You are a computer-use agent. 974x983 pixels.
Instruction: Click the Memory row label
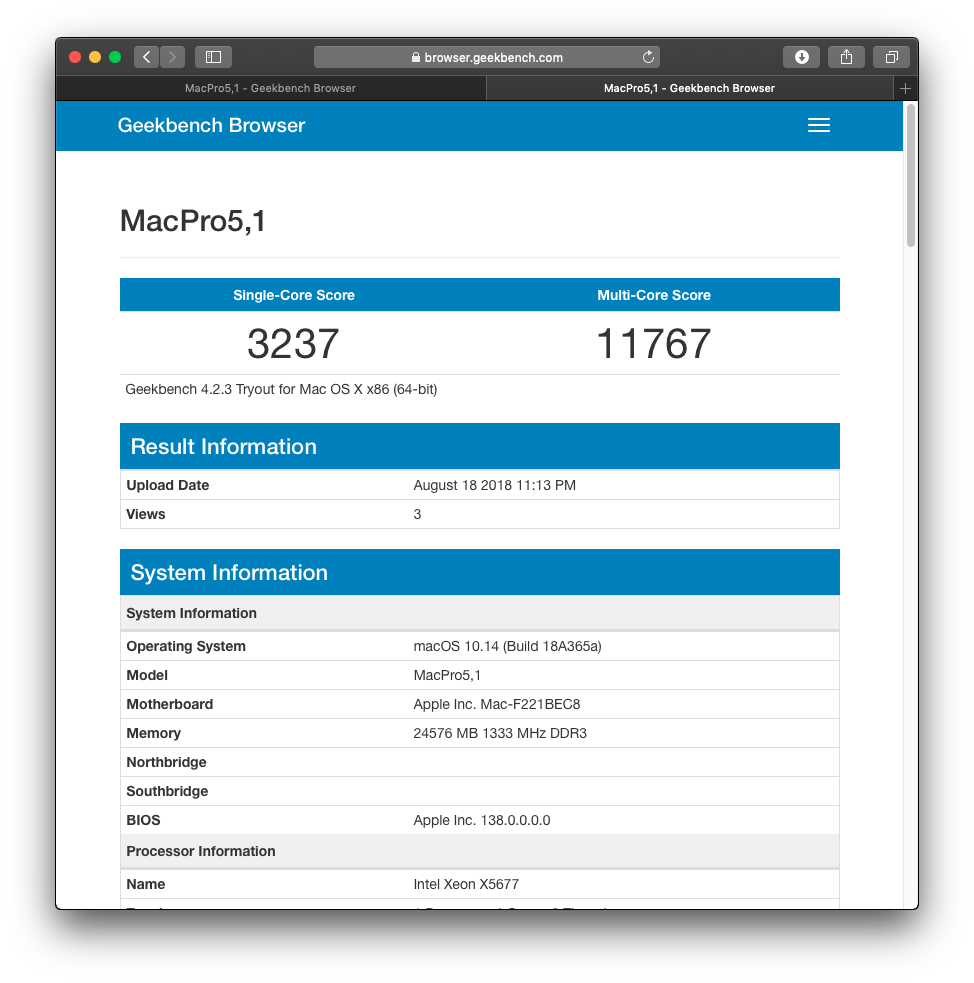(x=154, y=733)
